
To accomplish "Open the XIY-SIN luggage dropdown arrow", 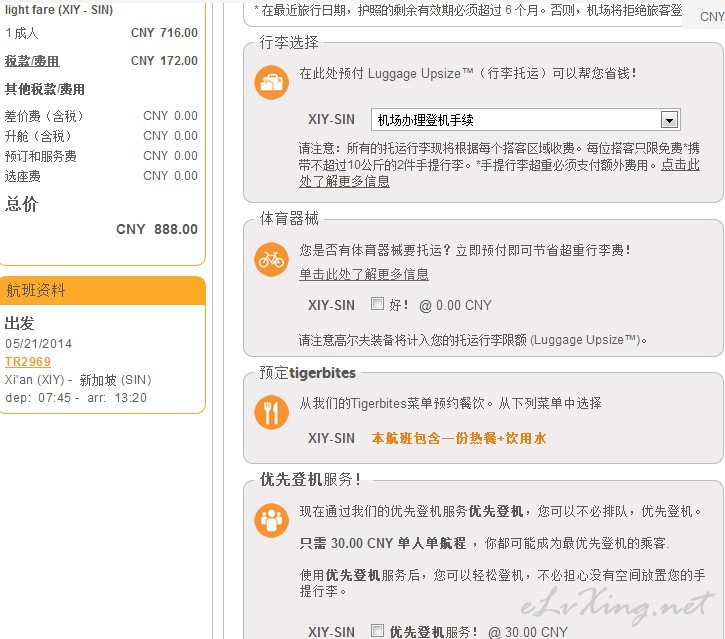I will click(x=669, y=120).
